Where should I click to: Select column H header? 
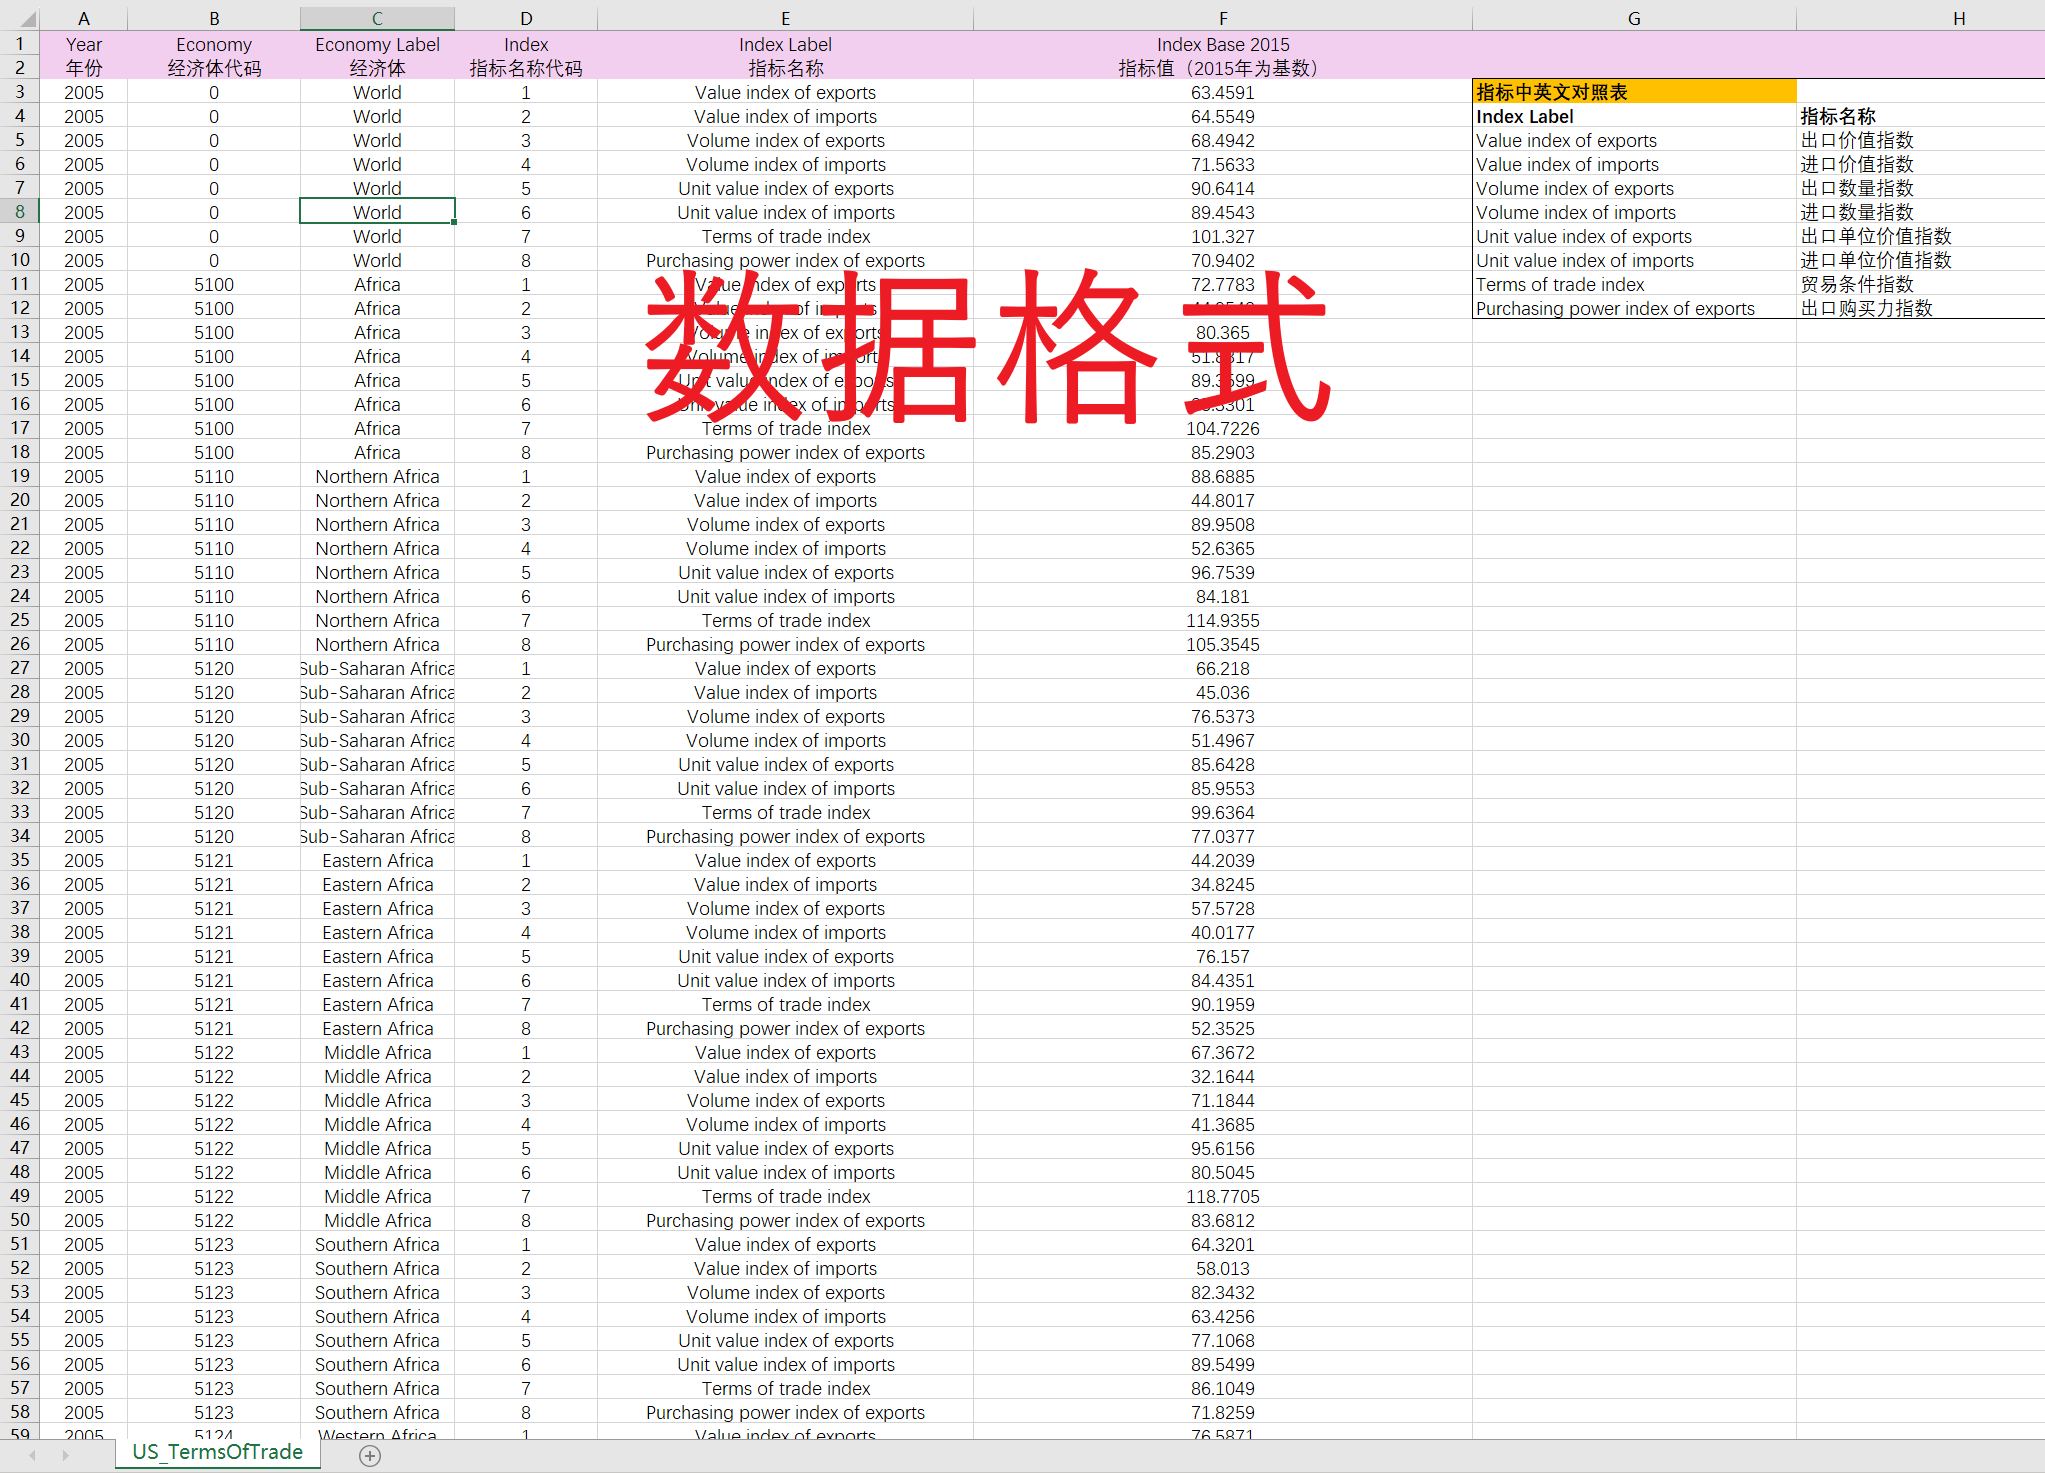[1958, 18]
